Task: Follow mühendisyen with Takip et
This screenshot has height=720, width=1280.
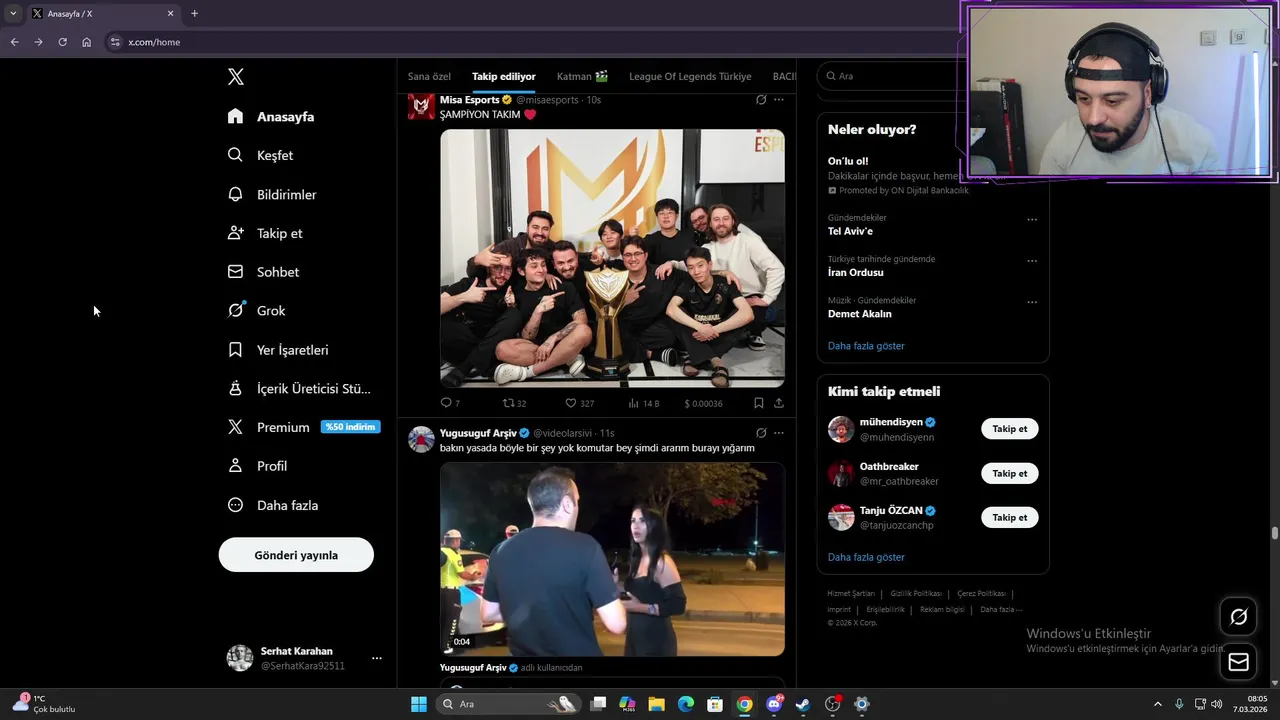Action: (1010, 429)
